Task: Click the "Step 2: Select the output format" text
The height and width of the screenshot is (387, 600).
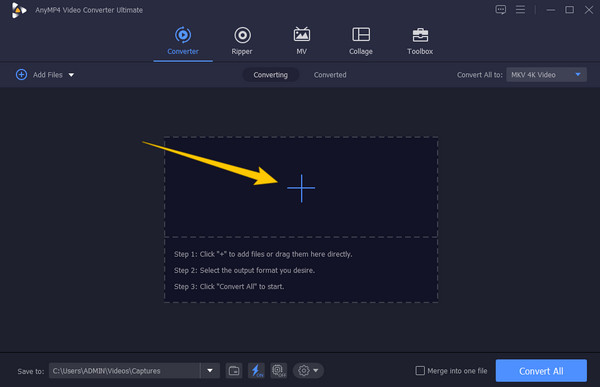Action: [244, 270]
